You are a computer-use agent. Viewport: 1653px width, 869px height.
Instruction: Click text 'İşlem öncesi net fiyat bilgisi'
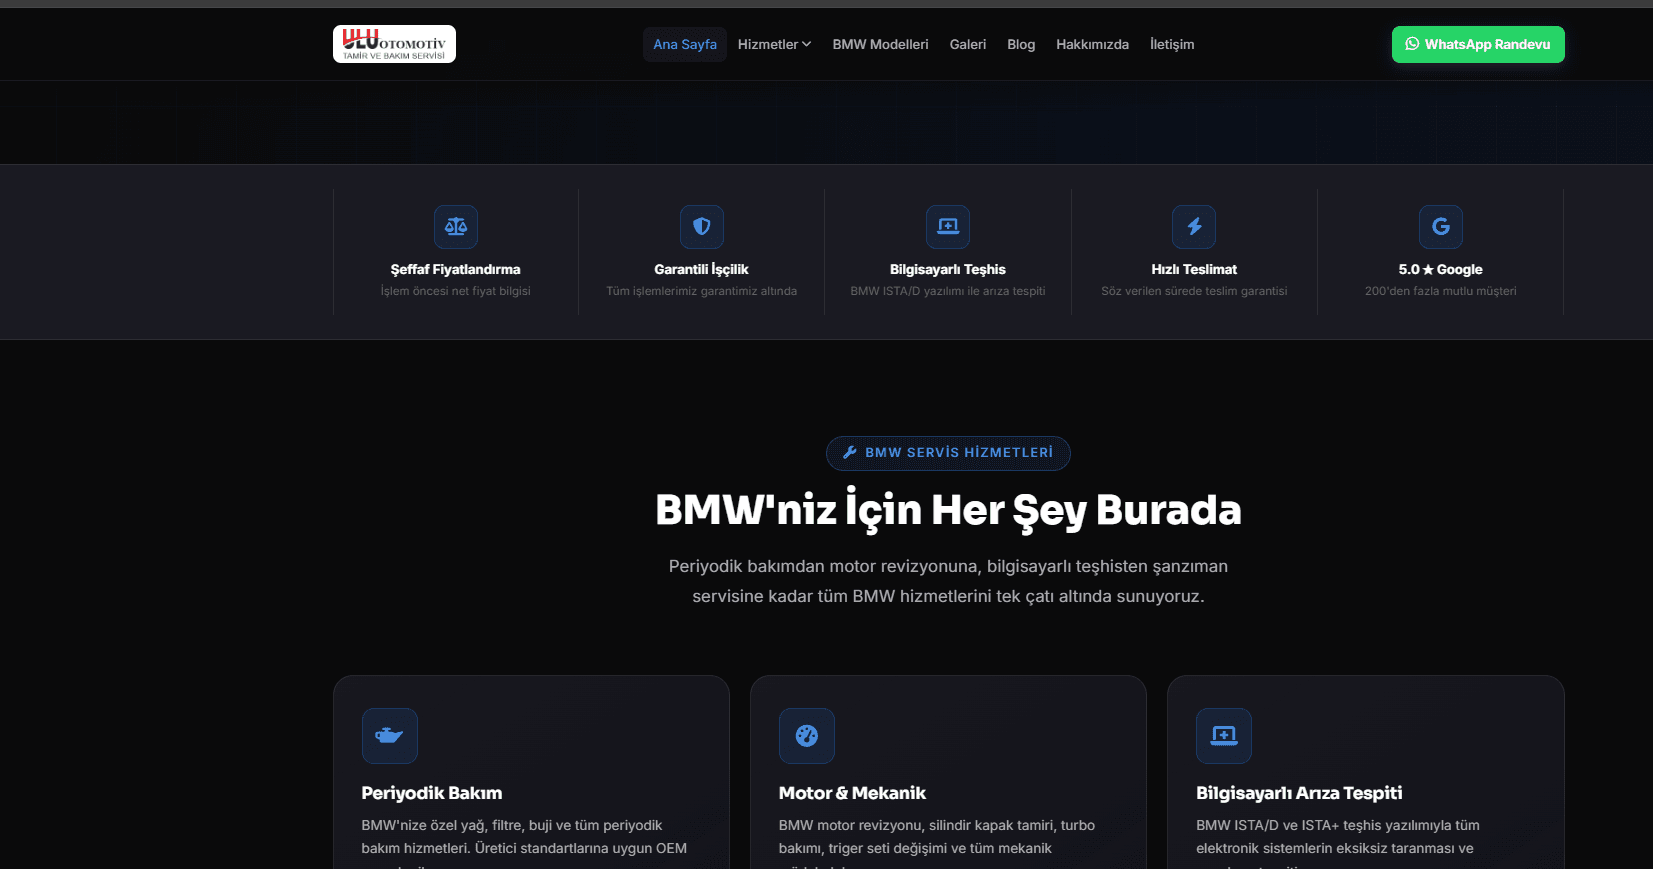click(x=456, y=291)
